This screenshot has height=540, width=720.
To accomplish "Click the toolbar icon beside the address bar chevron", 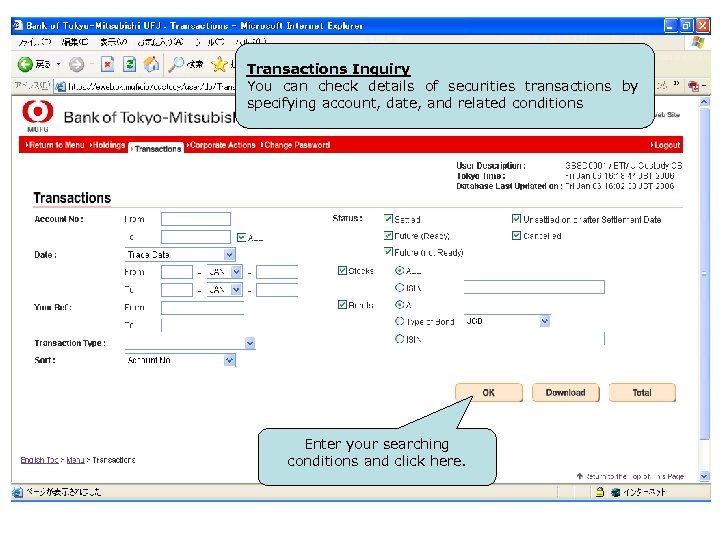I will click(693, 86).
